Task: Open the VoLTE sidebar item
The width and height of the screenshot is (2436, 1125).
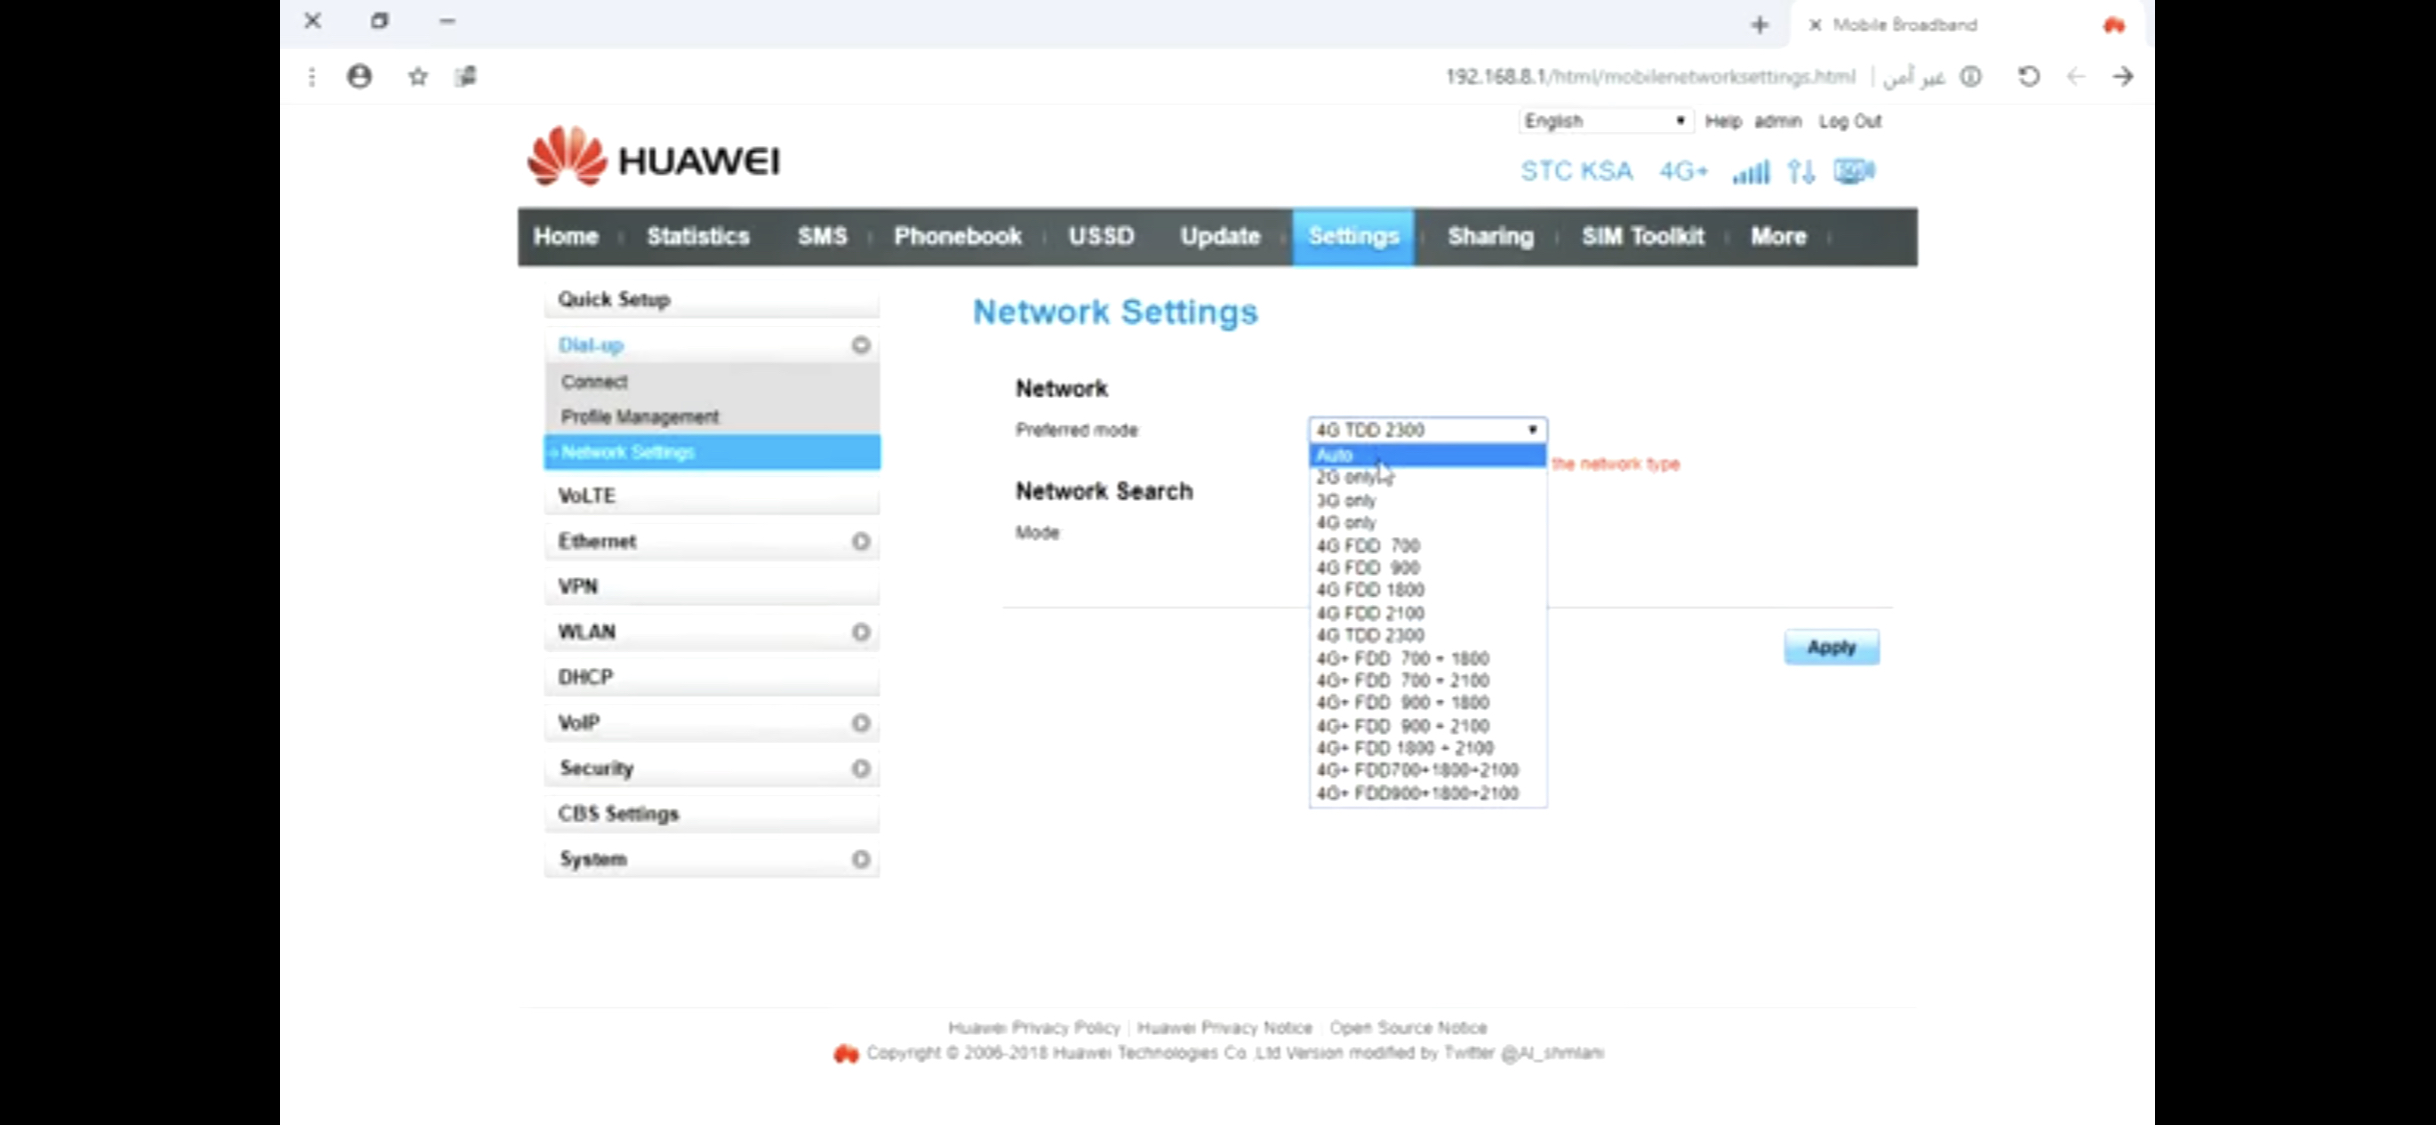Action: (711, 495)
